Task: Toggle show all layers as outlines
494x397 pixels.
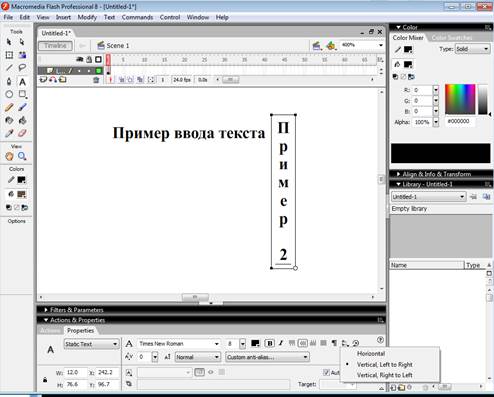Action: click(x=98, y=60)
